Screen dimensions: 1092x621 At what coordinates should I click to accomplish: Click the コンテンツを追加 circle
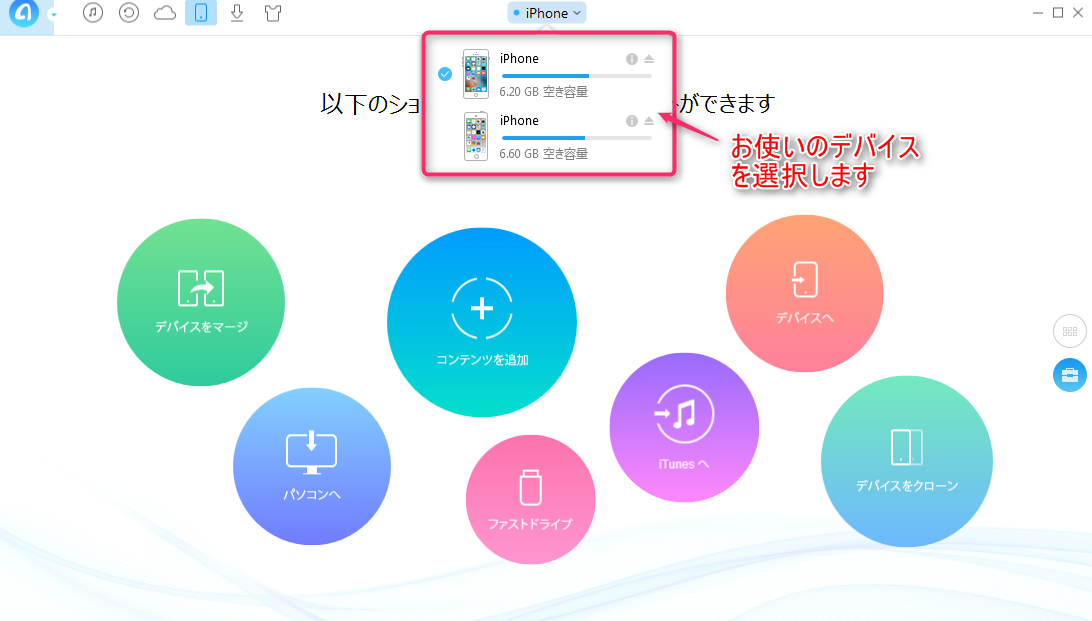pos(482,322)
